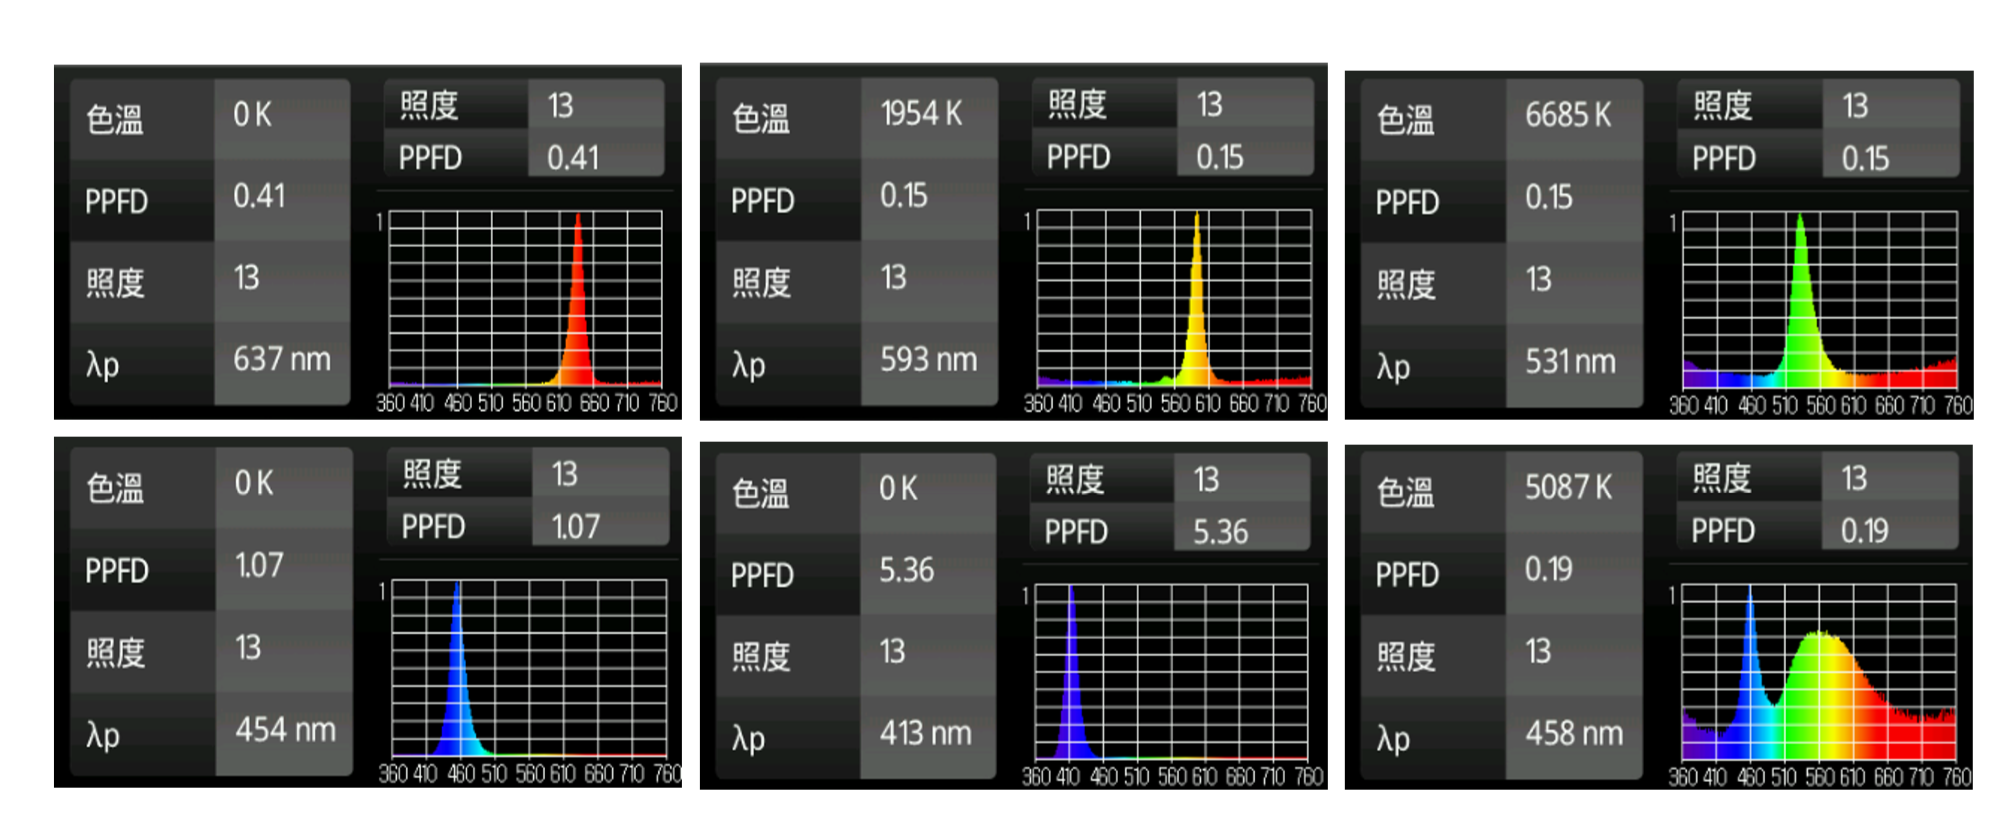The width and height of the screenshot is (2016, 820).
Task: Click PPFD 0.15 directly below 6685 K
Action: (1548, 197)
